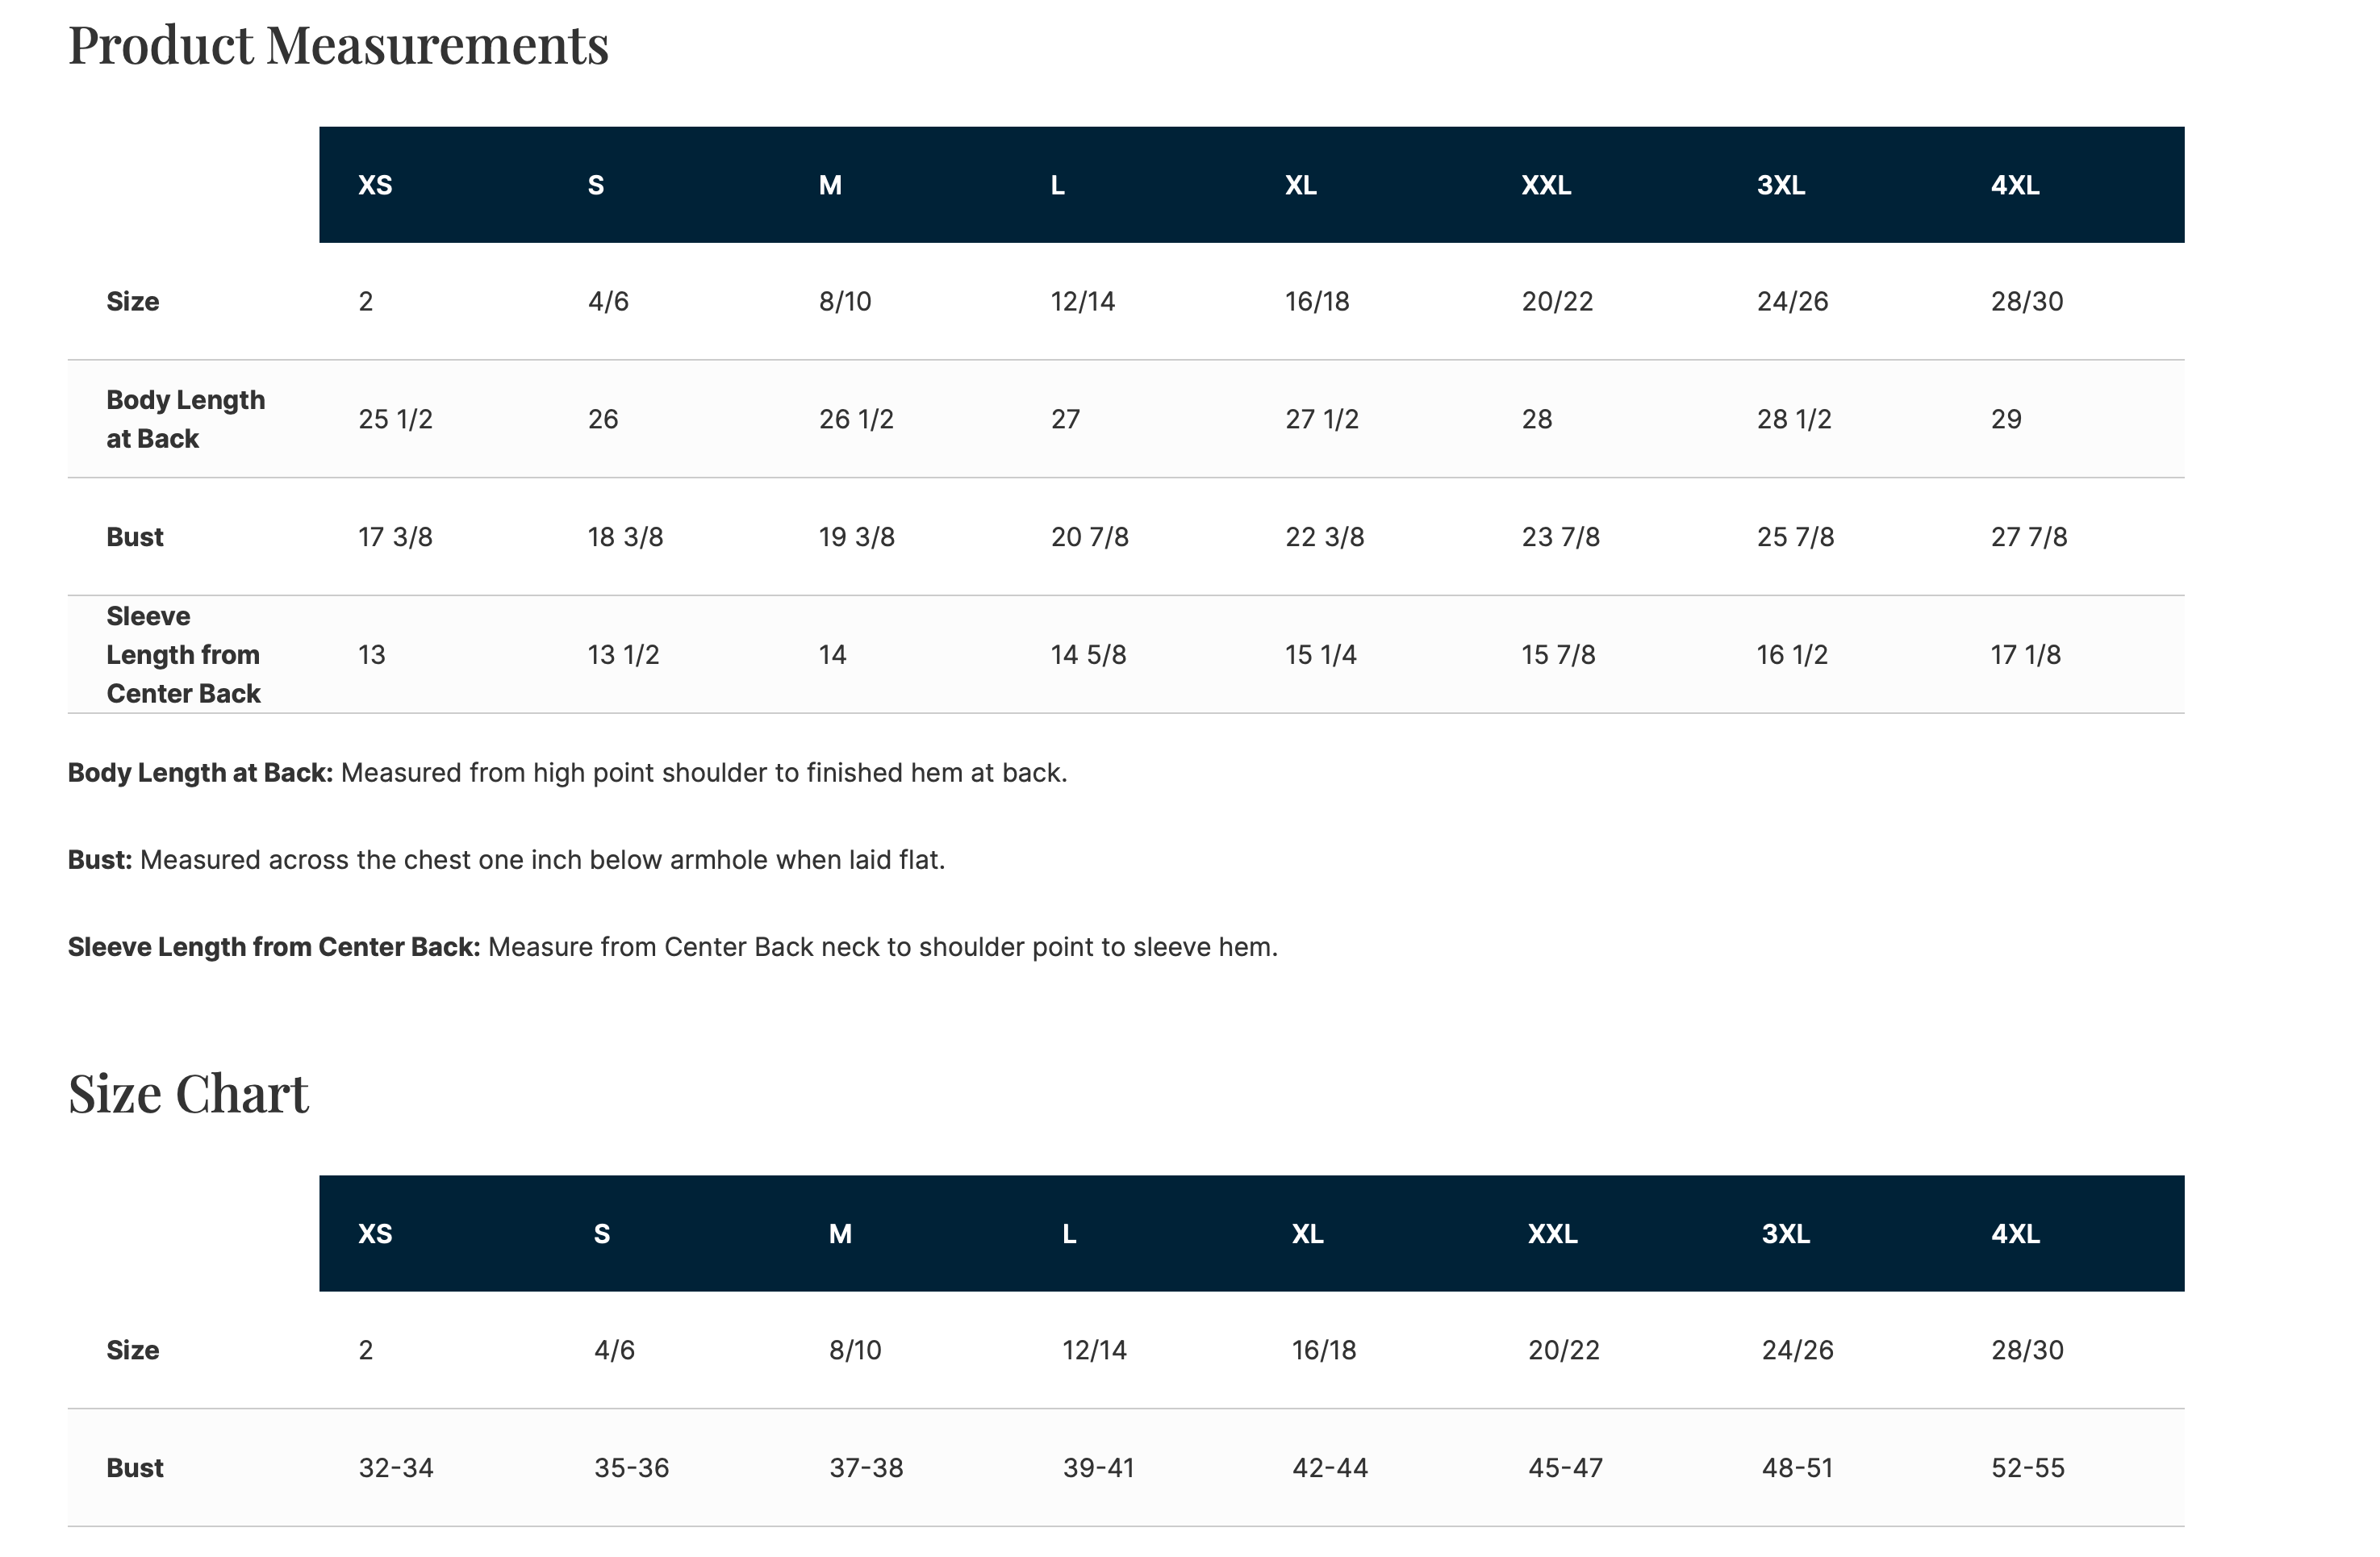Click the sleeve length value 16 1/2
This screenshot has width=2380, height=1557.
tap(1792, 655)
